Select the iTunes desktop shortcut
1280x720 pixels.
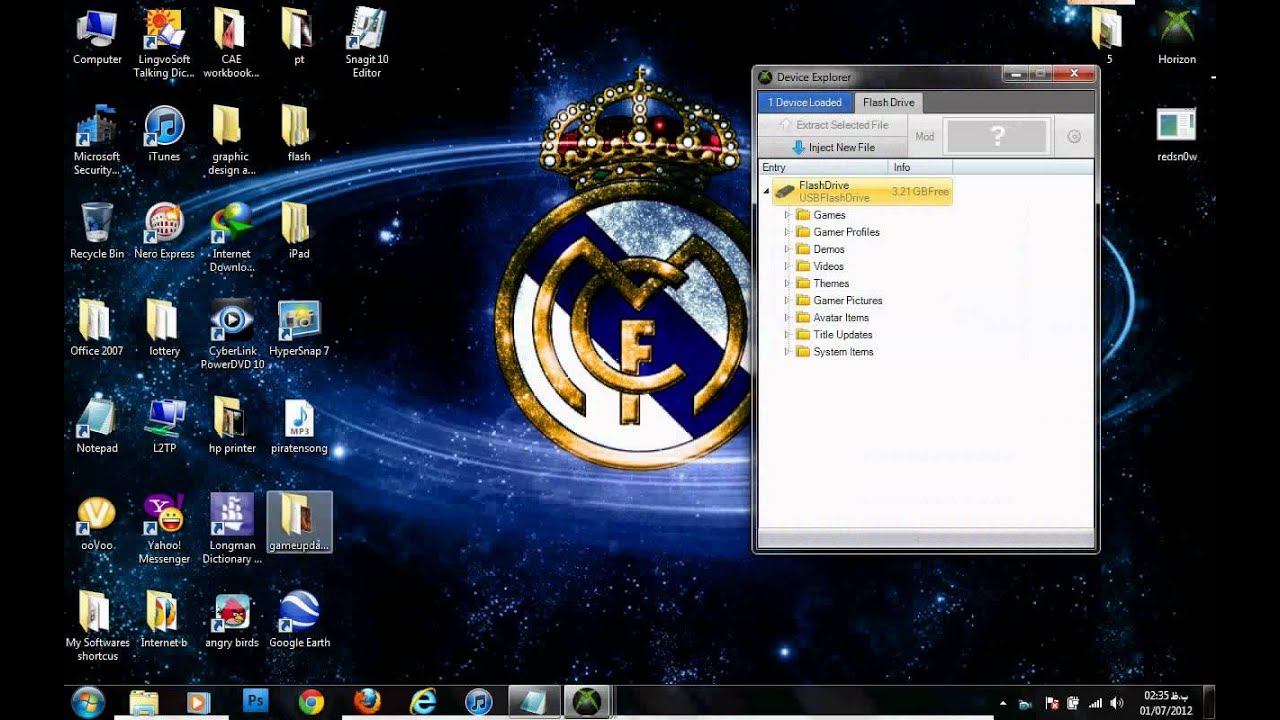click(x=164, y=135)
